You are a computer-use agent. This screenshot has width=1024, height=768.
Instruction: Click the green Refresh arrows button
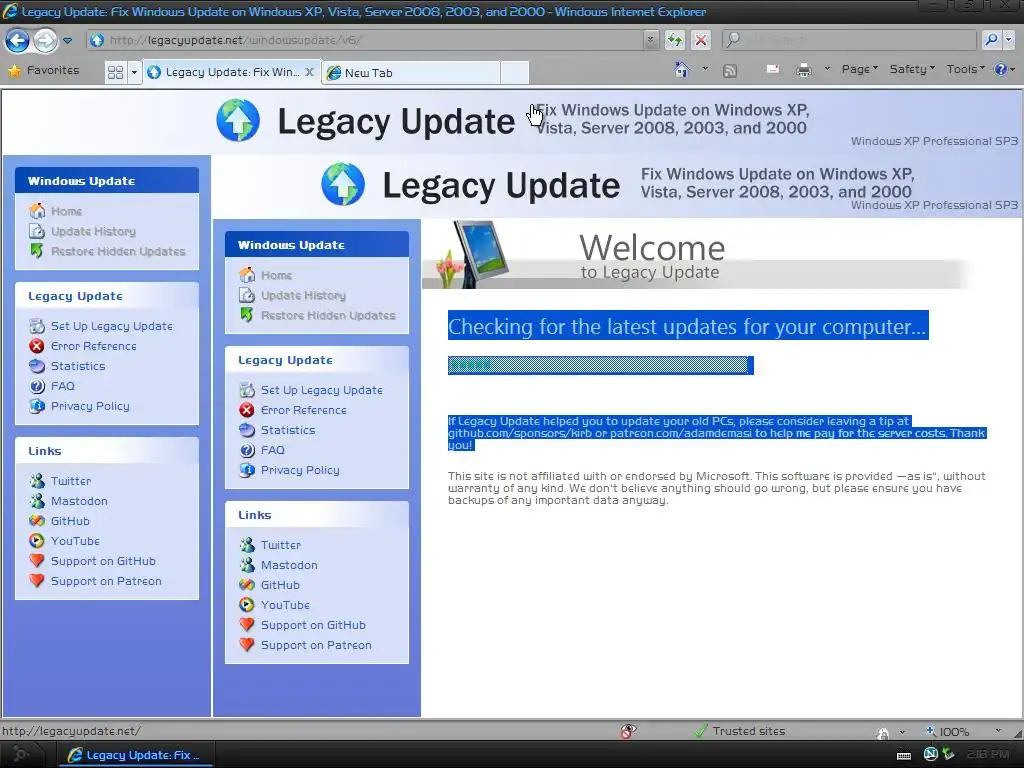(675, 40)
